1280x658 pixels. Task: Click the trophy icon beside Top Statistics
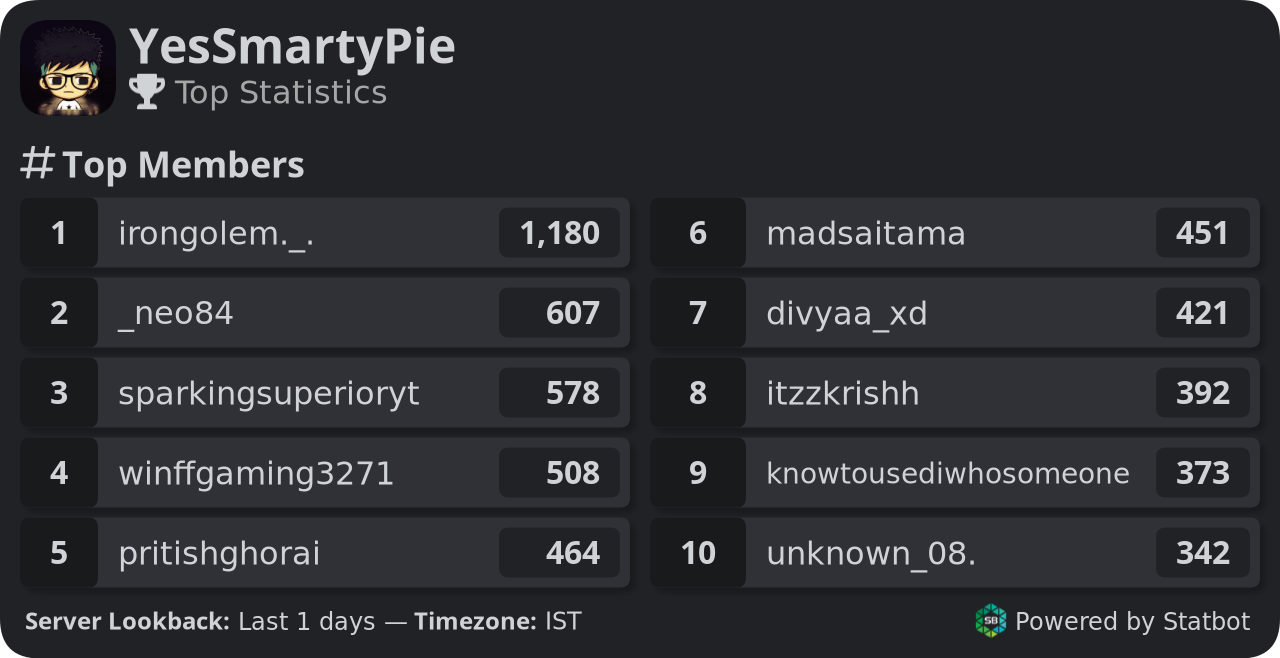(147, 92)
